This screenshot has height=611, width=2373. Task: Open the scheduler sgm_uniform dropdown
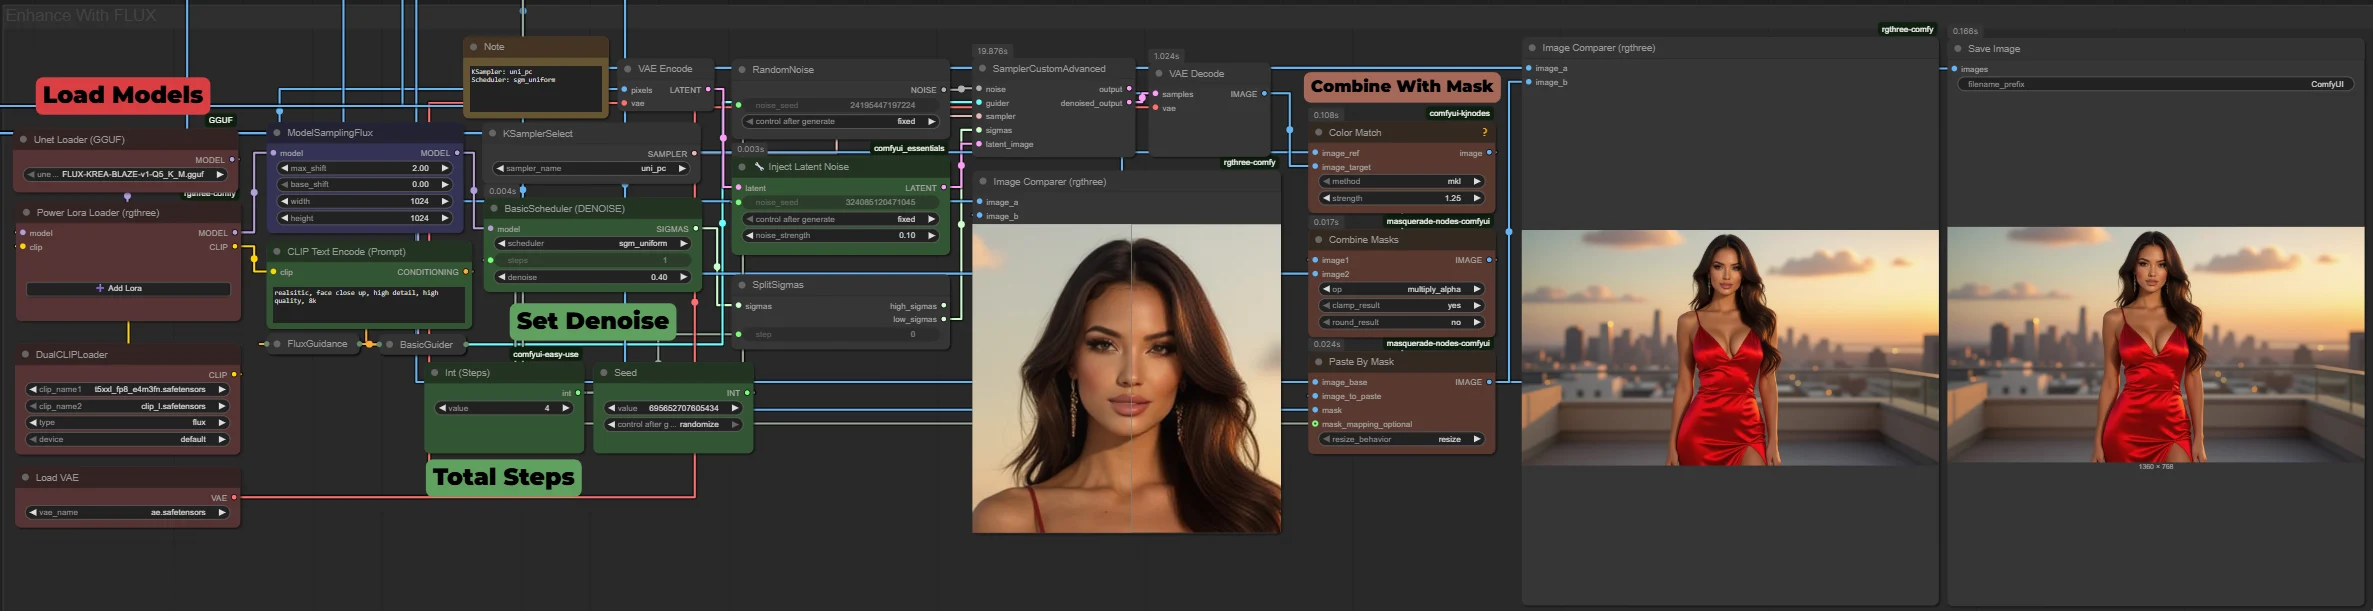pos(593,244)
